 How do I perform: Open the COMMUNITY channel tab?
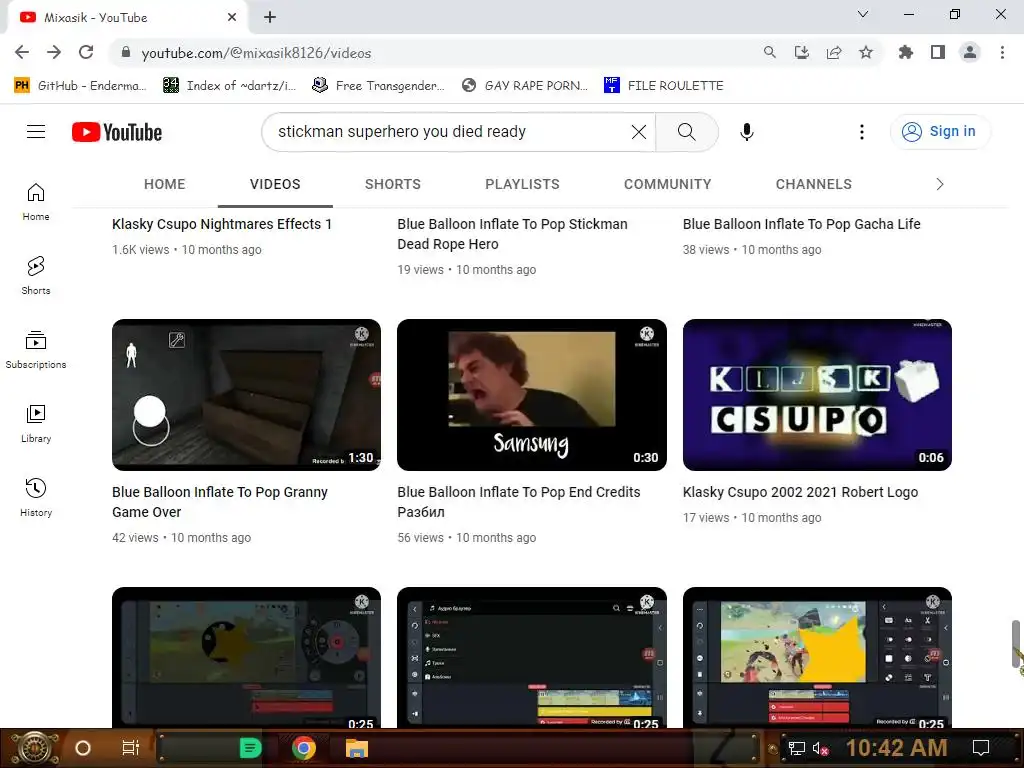tap(667, 184)
